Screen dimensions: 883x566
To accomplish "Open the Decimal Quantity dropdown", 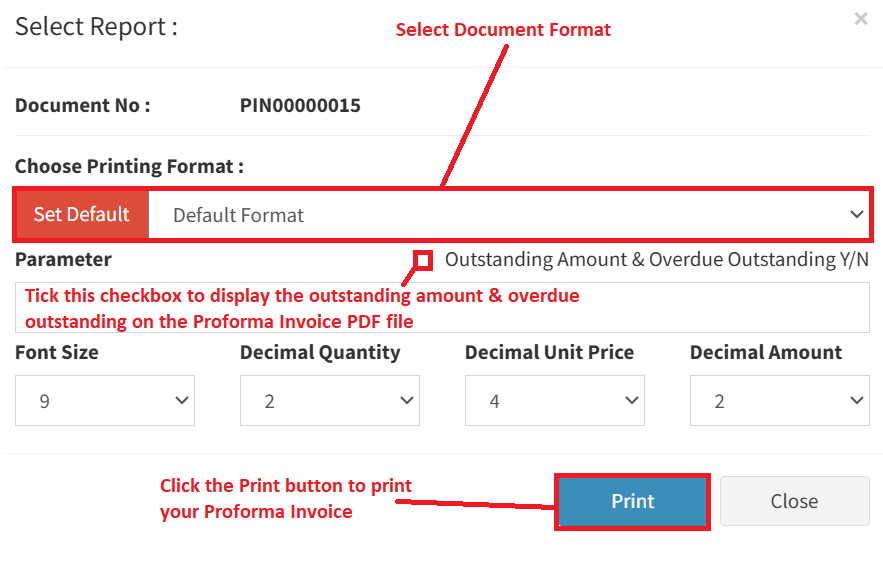I will click(x=329, y=401).
